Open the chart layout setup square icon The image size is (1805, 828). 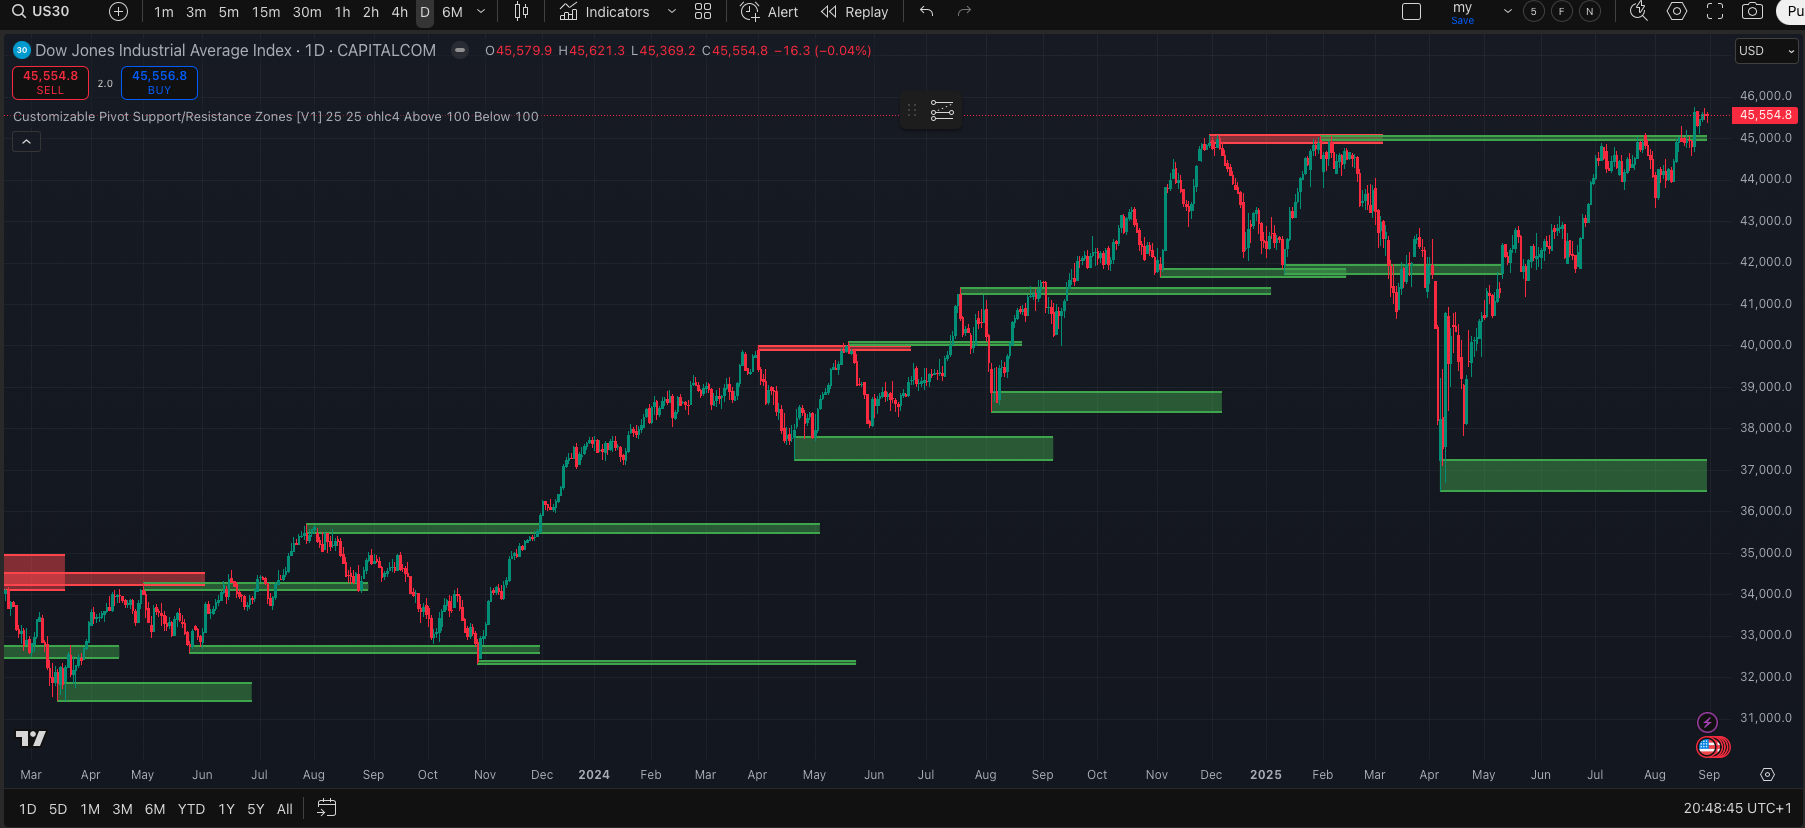1412,12
